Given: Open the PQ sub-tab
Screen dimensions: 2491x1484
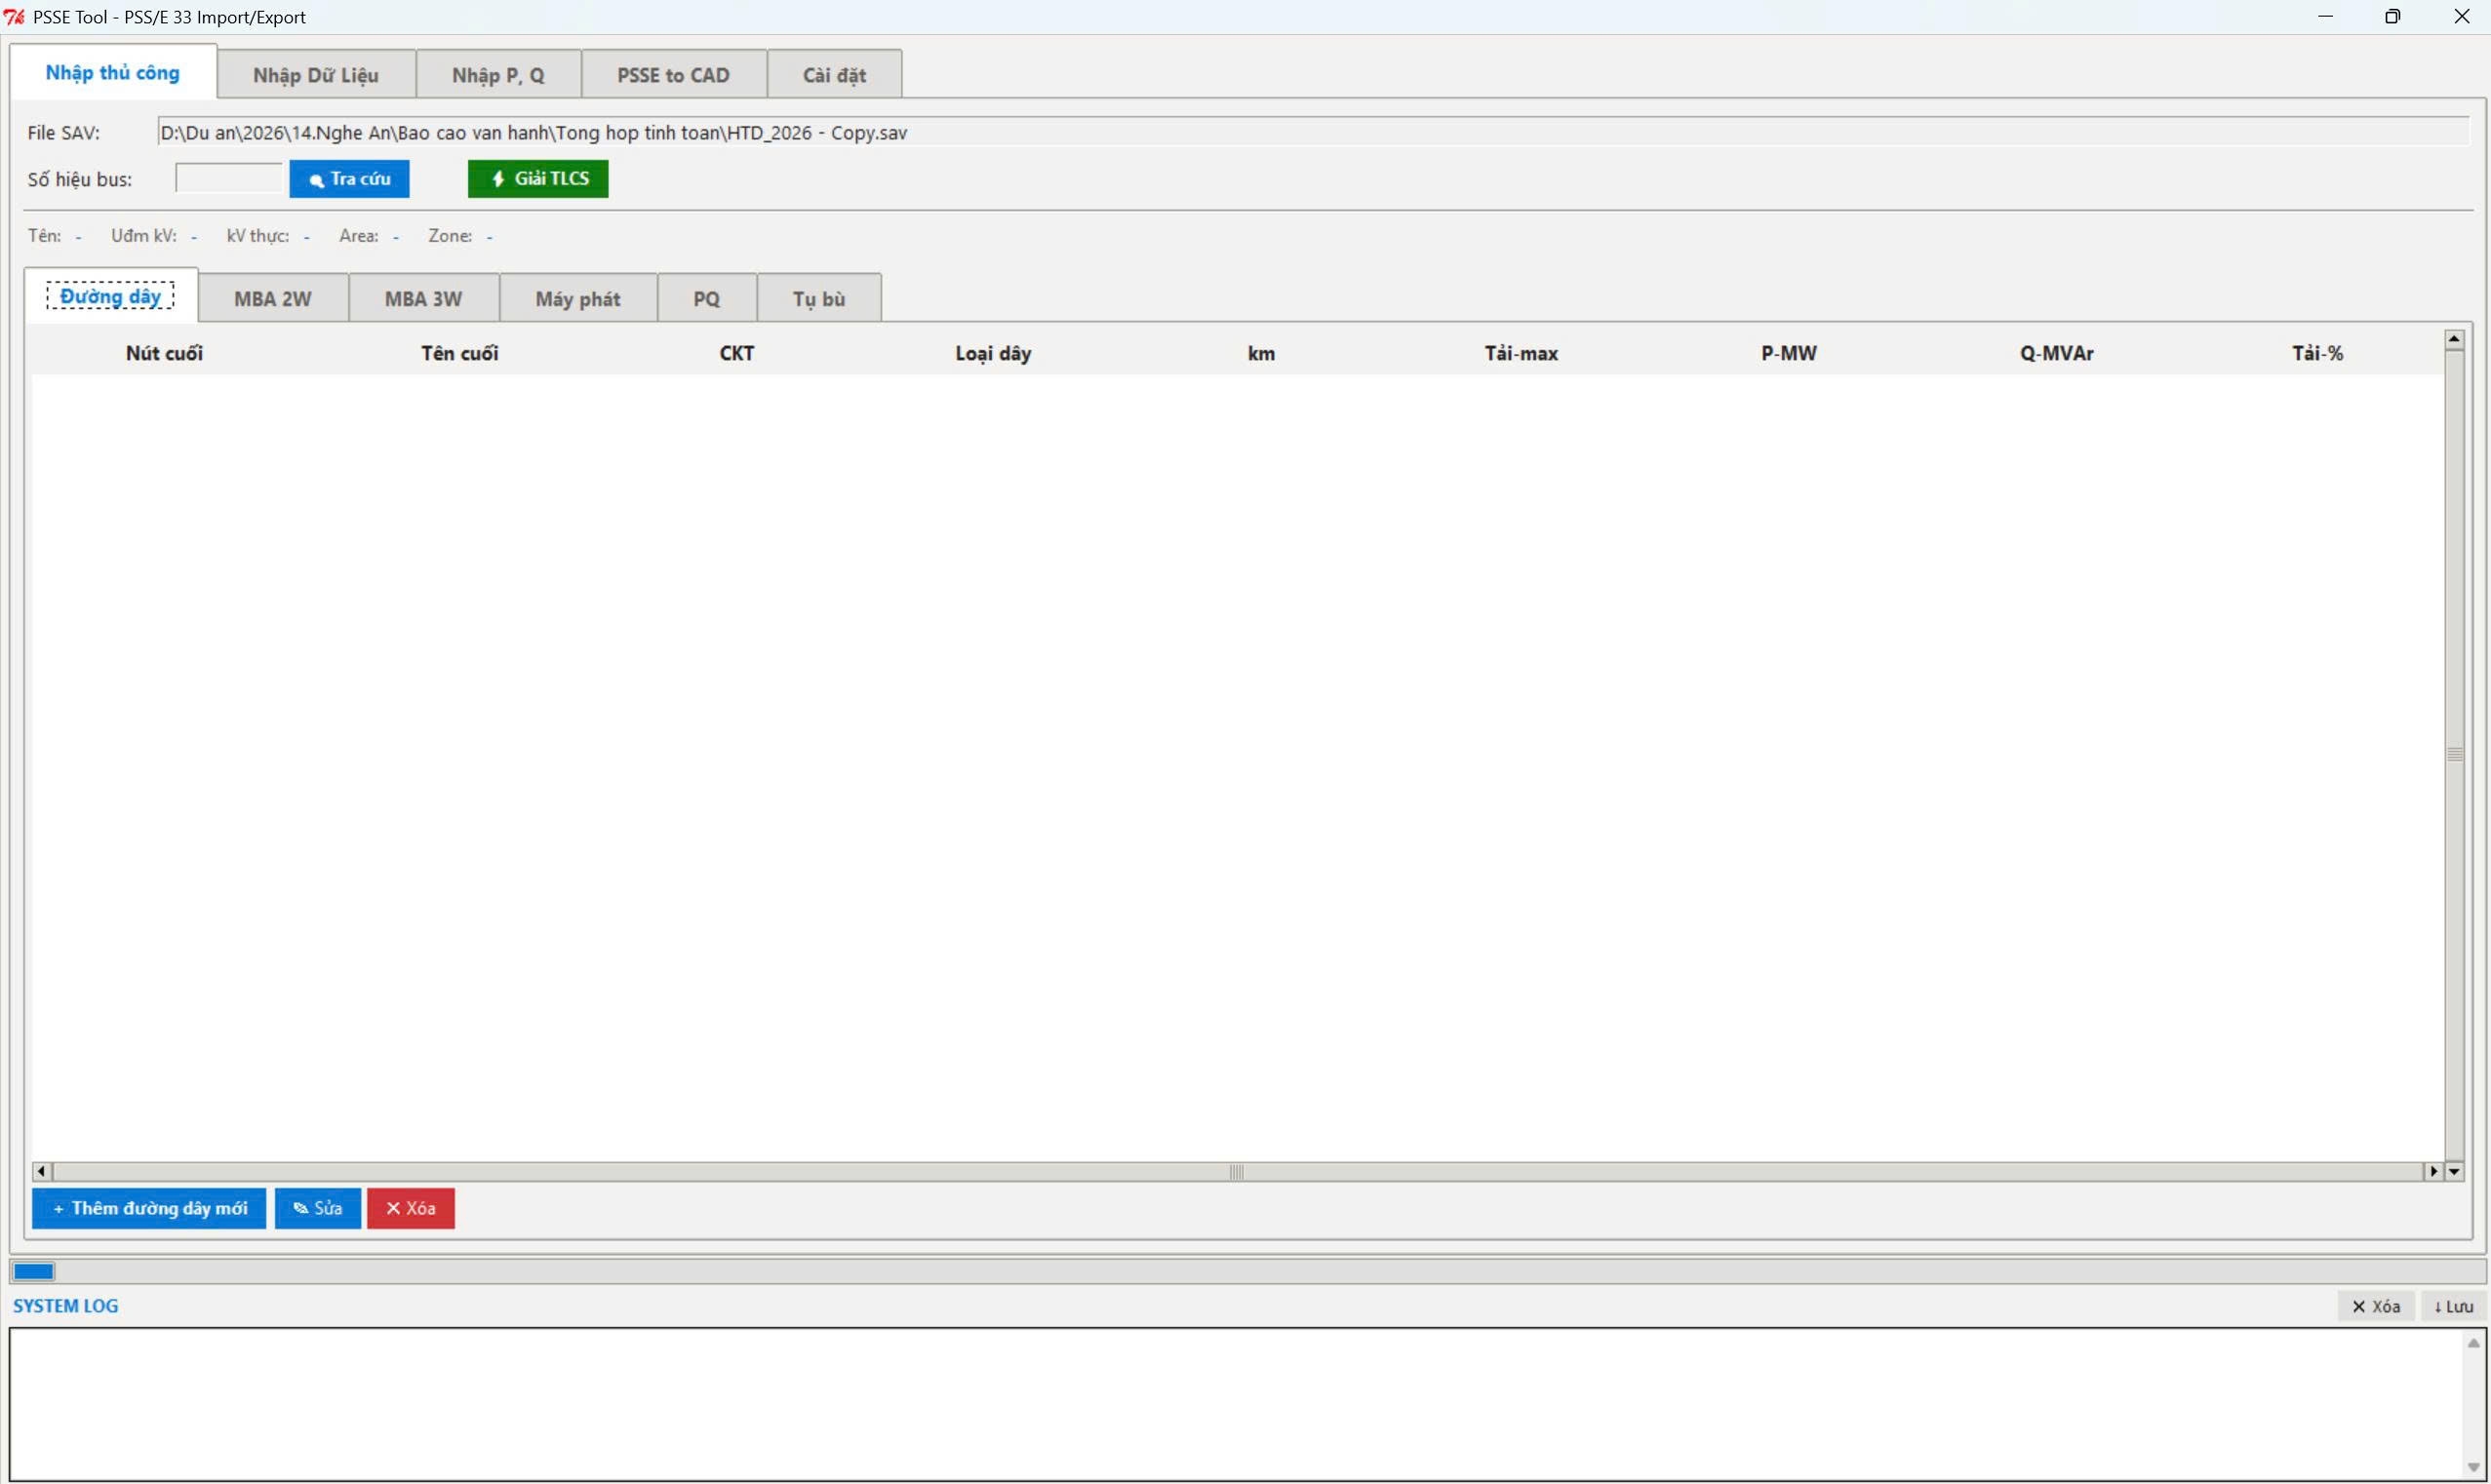Looking at the screenshot, I should (x=706, y=298).
